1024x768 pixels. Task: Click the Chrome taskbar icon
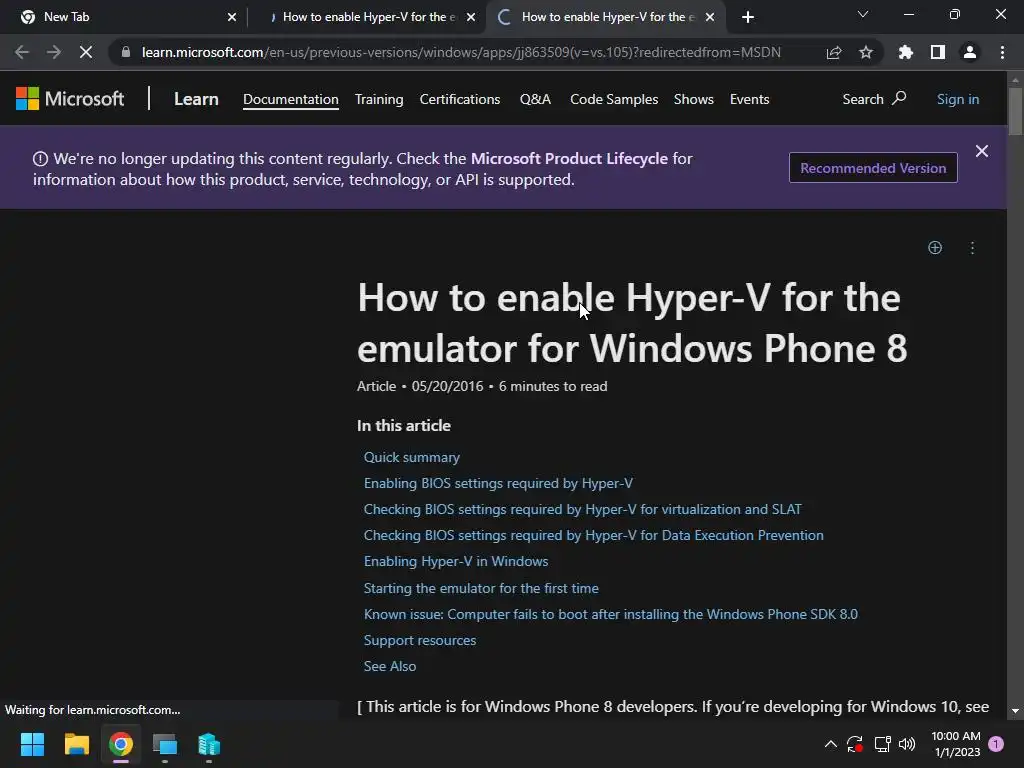tap(121, 744)
